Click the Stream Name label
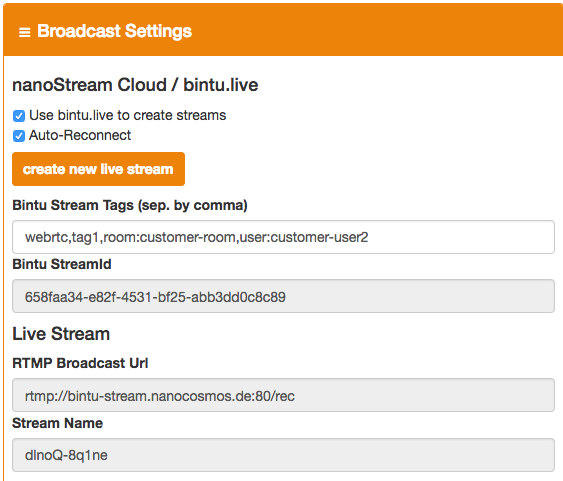Image resolution: width=563 pixels, height=481 pixels. [x=57, y=423]
